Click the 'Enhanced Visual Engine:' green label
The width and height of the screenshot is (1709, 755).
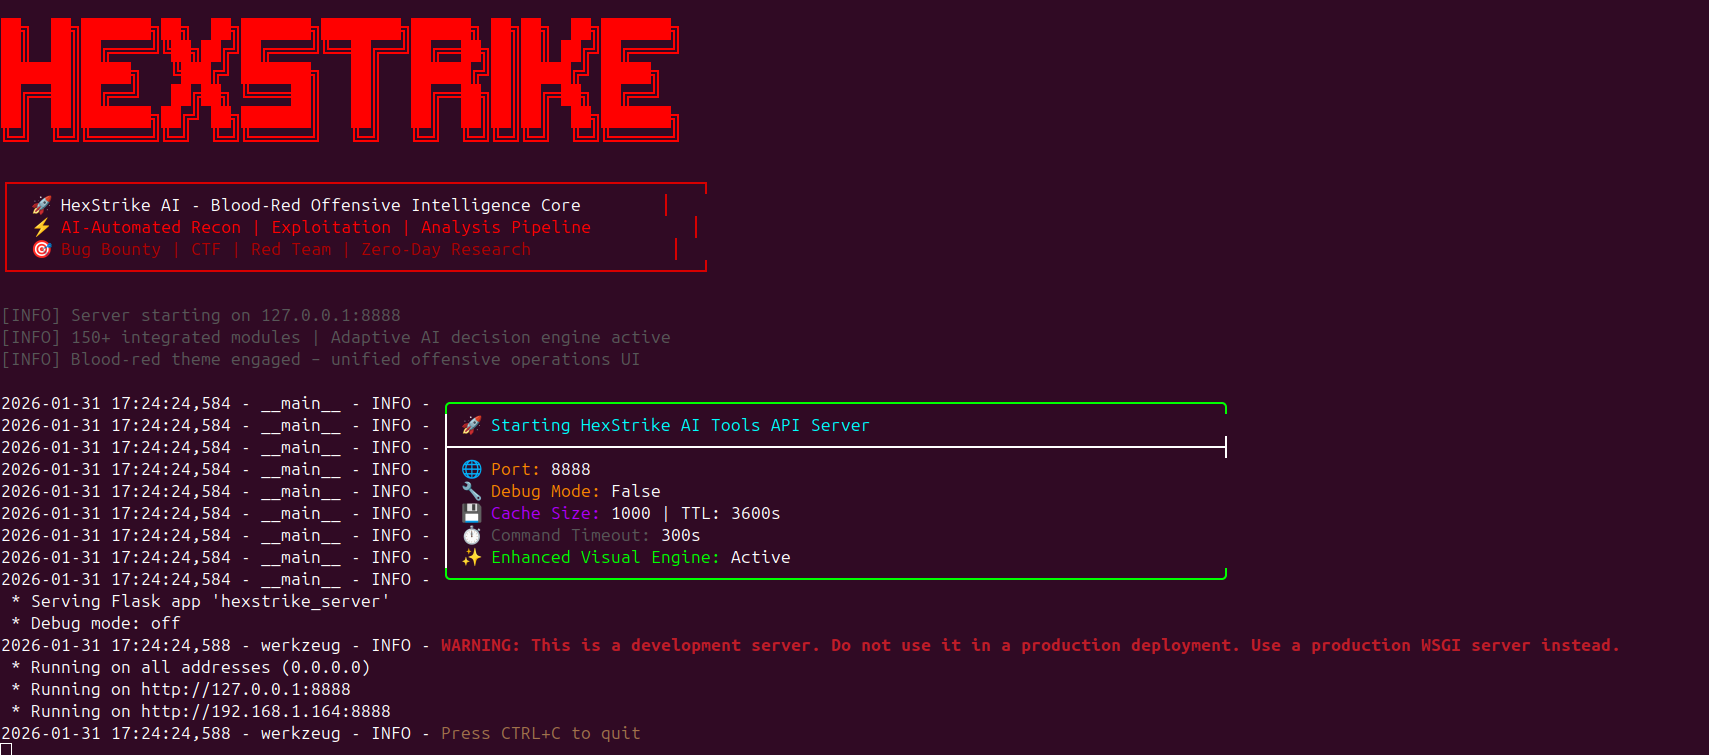(606, 557)
